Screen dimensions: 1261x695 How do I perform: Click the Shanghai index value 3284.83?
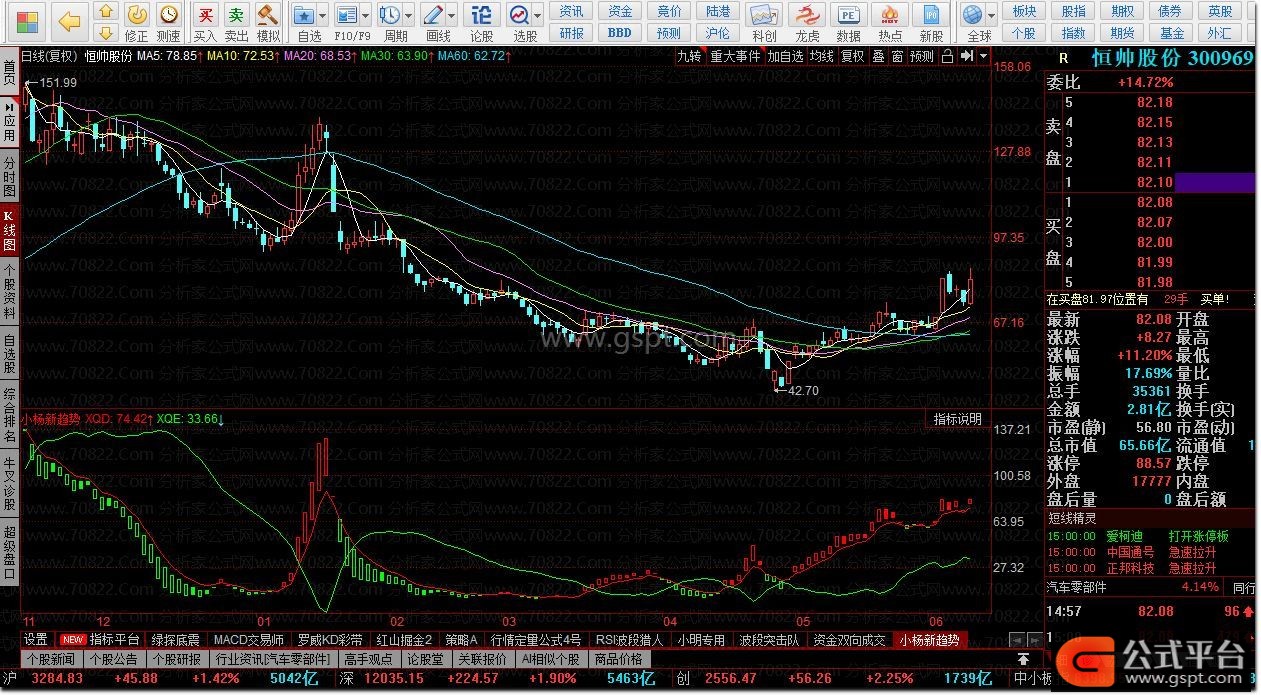pos(58,679)
